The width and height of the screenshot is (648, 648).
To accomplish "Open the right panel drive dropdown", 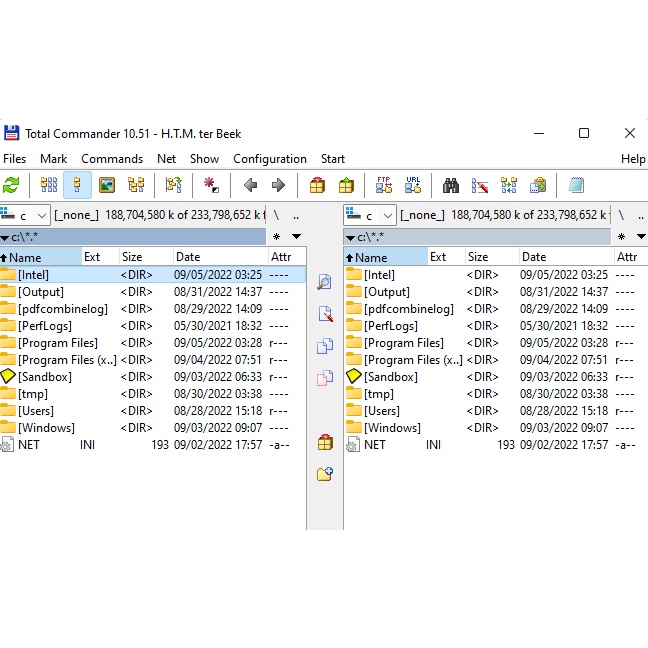I will point(371,215).
